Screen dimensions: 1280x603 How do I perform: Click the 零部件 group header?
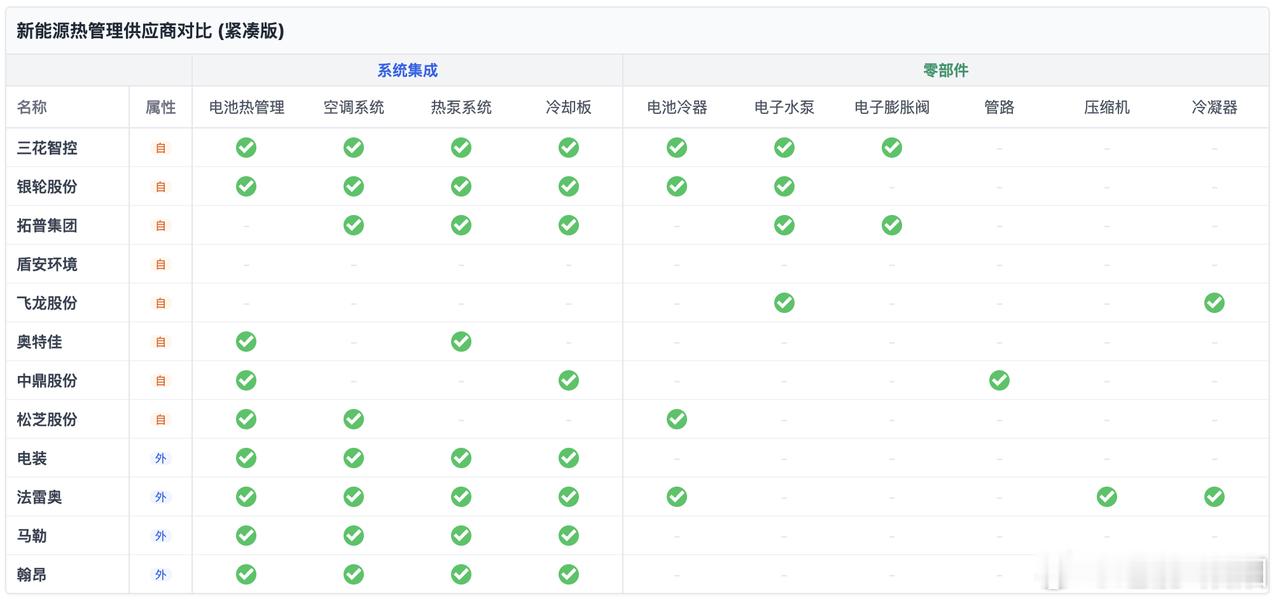click(x=946, y=71)
